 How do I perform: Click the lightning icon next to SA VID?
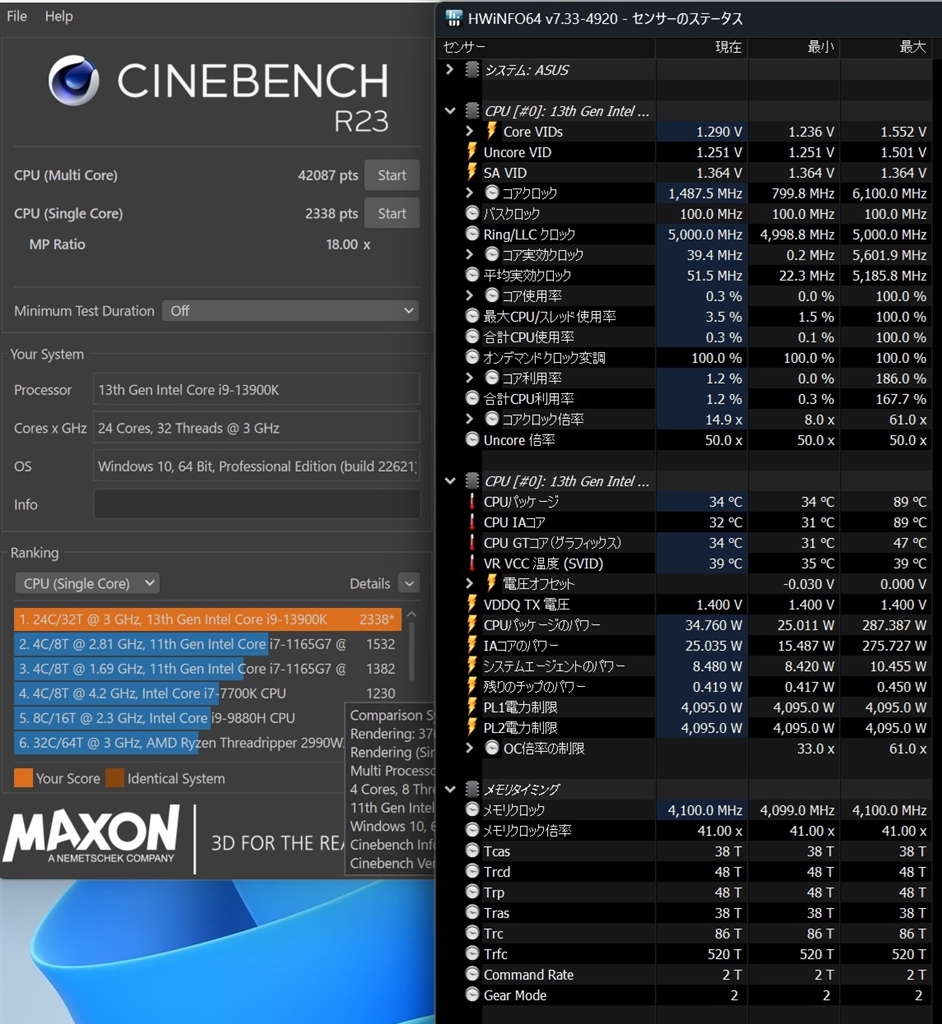[x=472, y=172]
